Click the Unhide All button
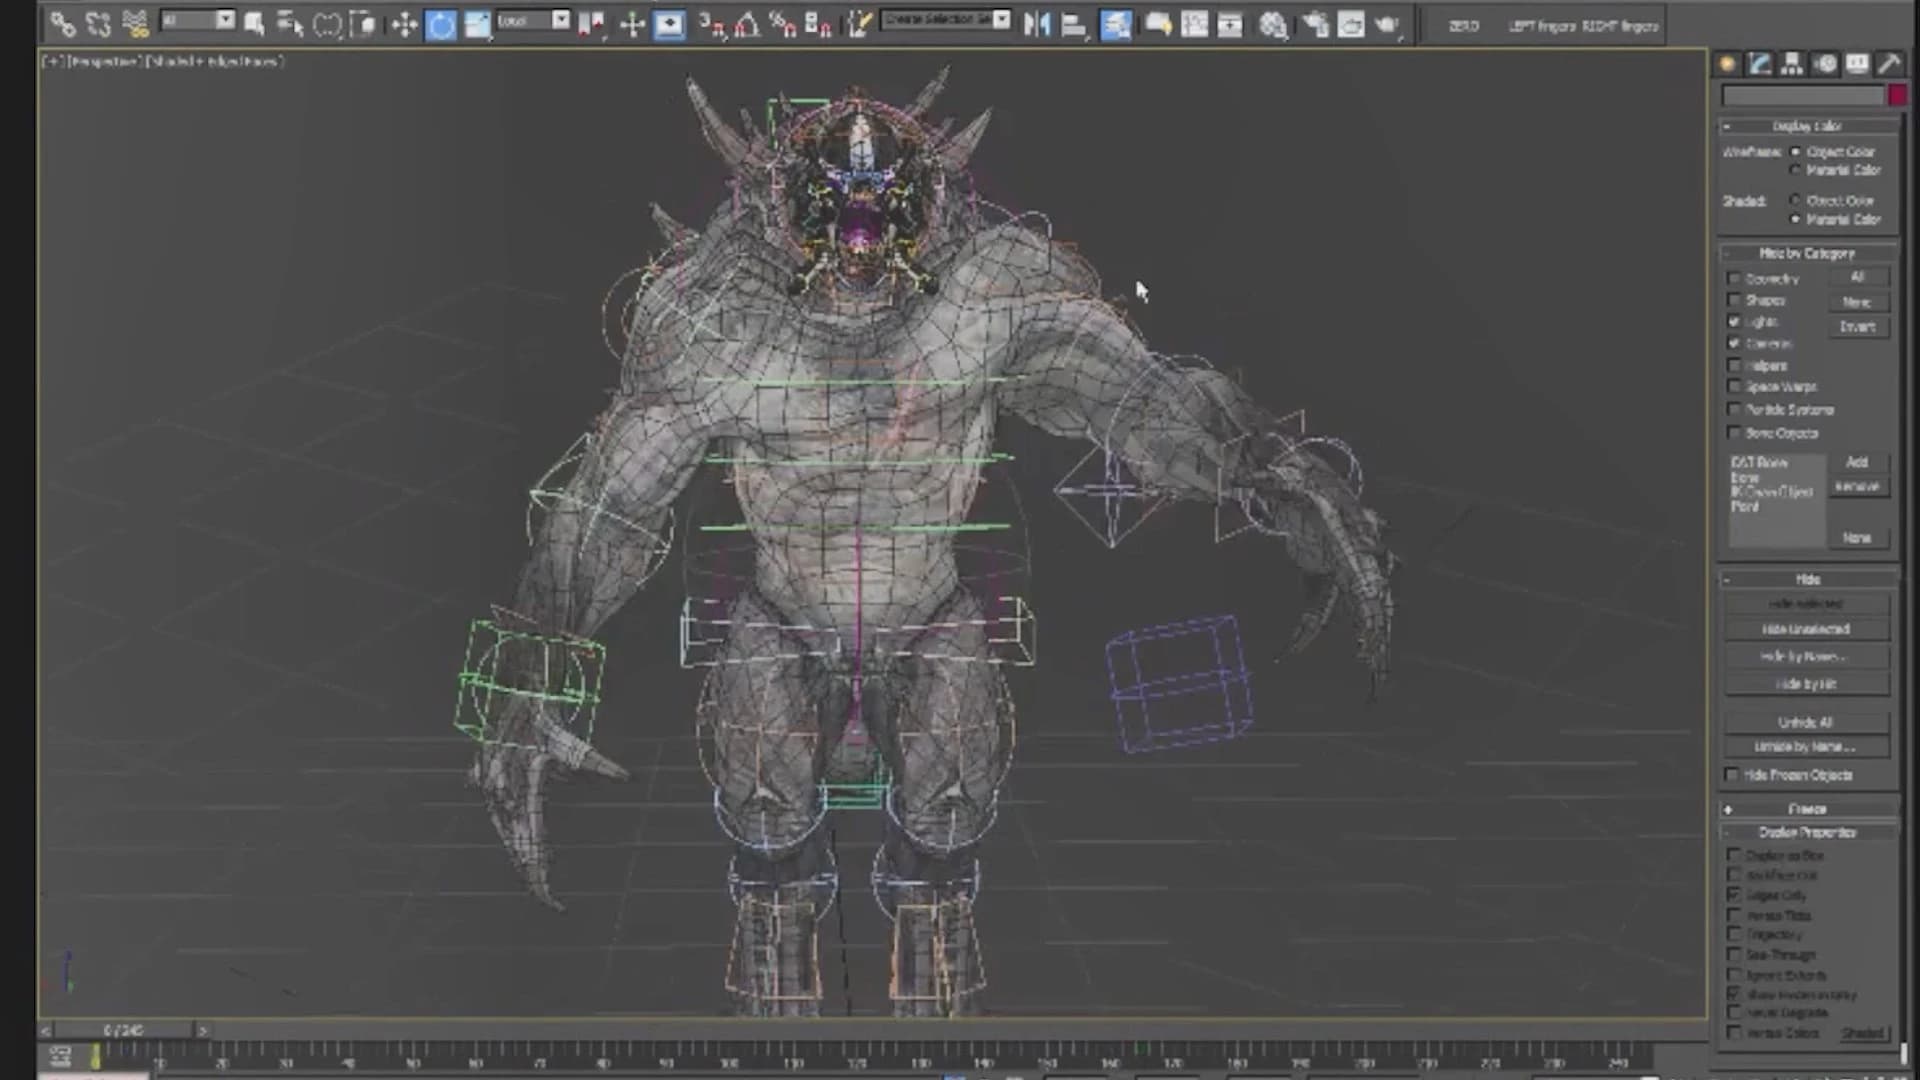Image resolution: width=1920 pixels, height=1080 pixels. click(1805, 721)
